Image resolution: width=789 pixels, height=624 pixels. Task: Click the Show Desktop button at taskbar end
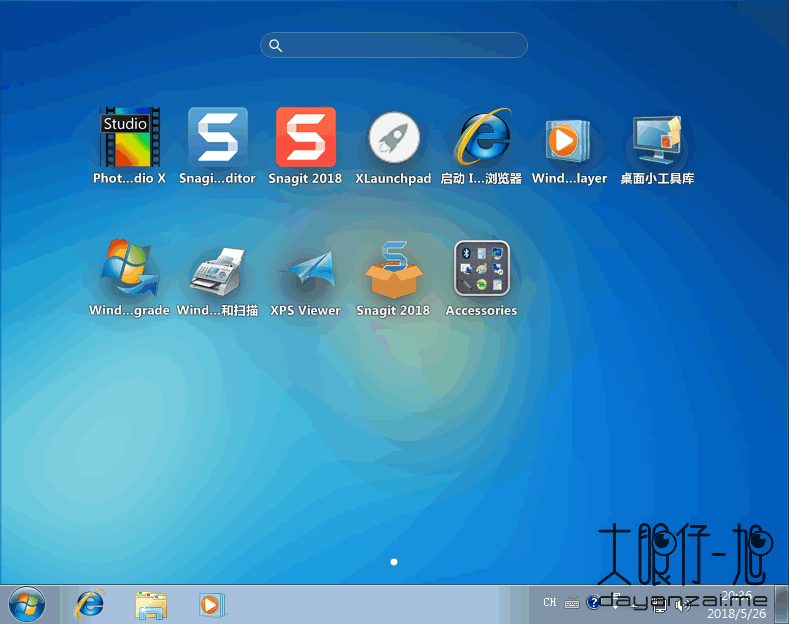click(781, 604)
